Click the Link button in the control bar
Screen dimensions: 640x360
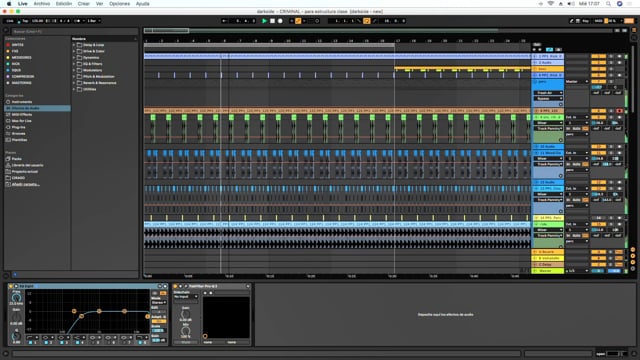[x=10, y=21]
